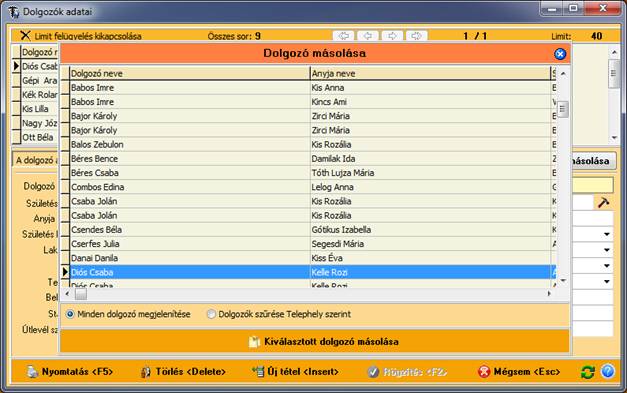Go to the next page arrow

[392, 36]
